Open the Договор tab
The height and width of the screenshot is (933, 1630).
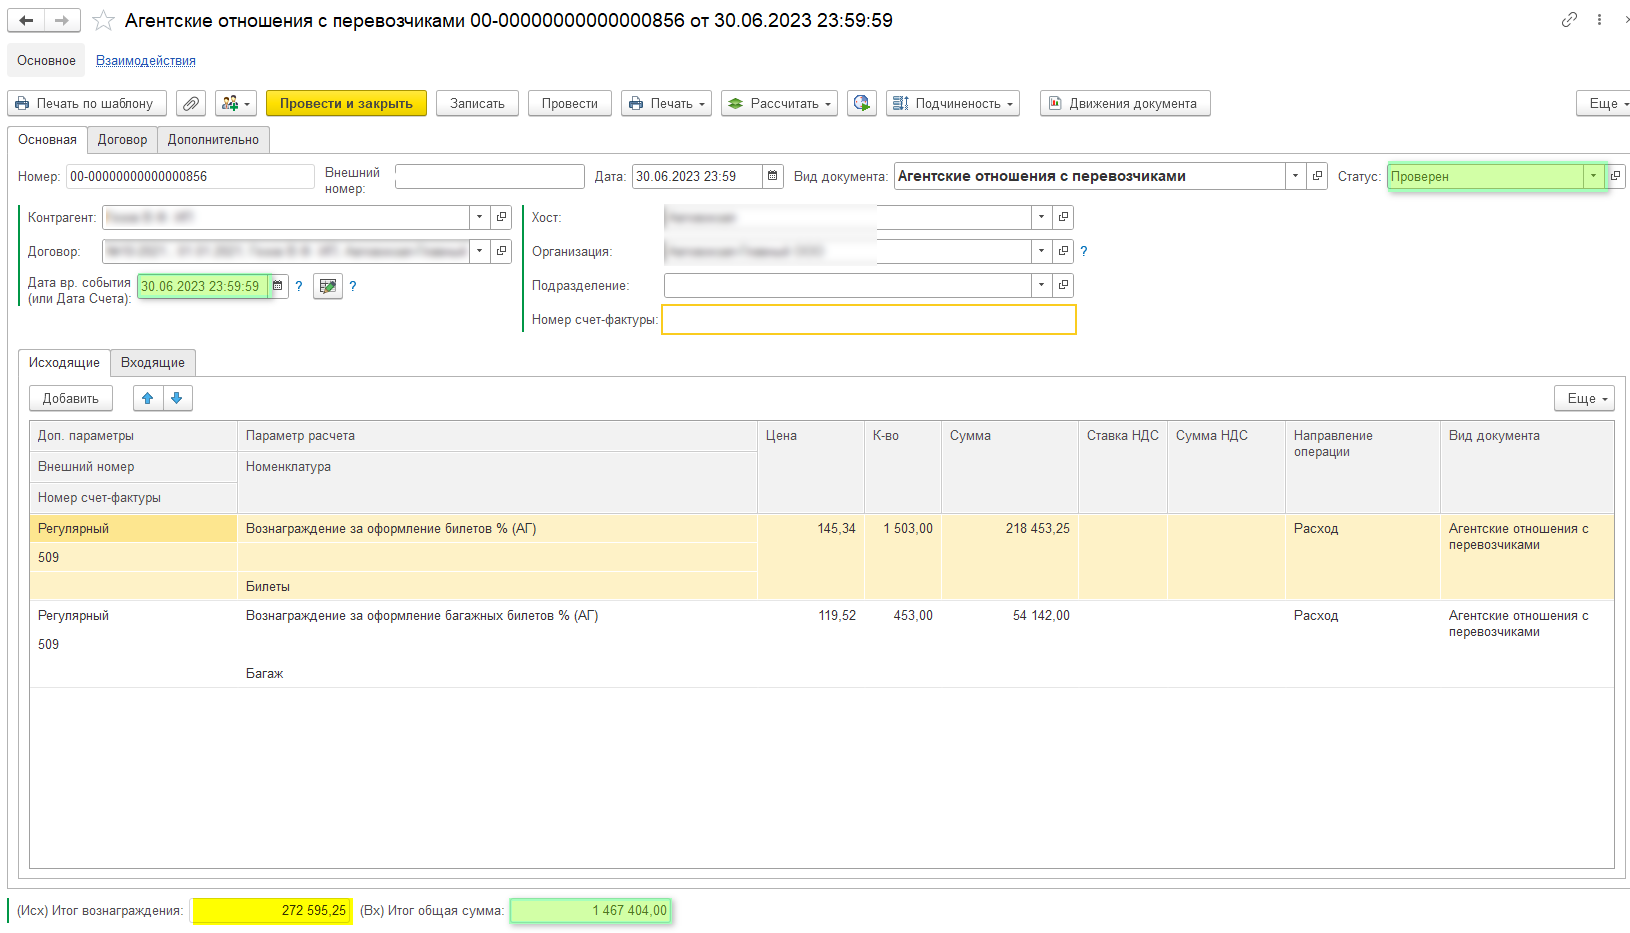(x=122, y=140)
